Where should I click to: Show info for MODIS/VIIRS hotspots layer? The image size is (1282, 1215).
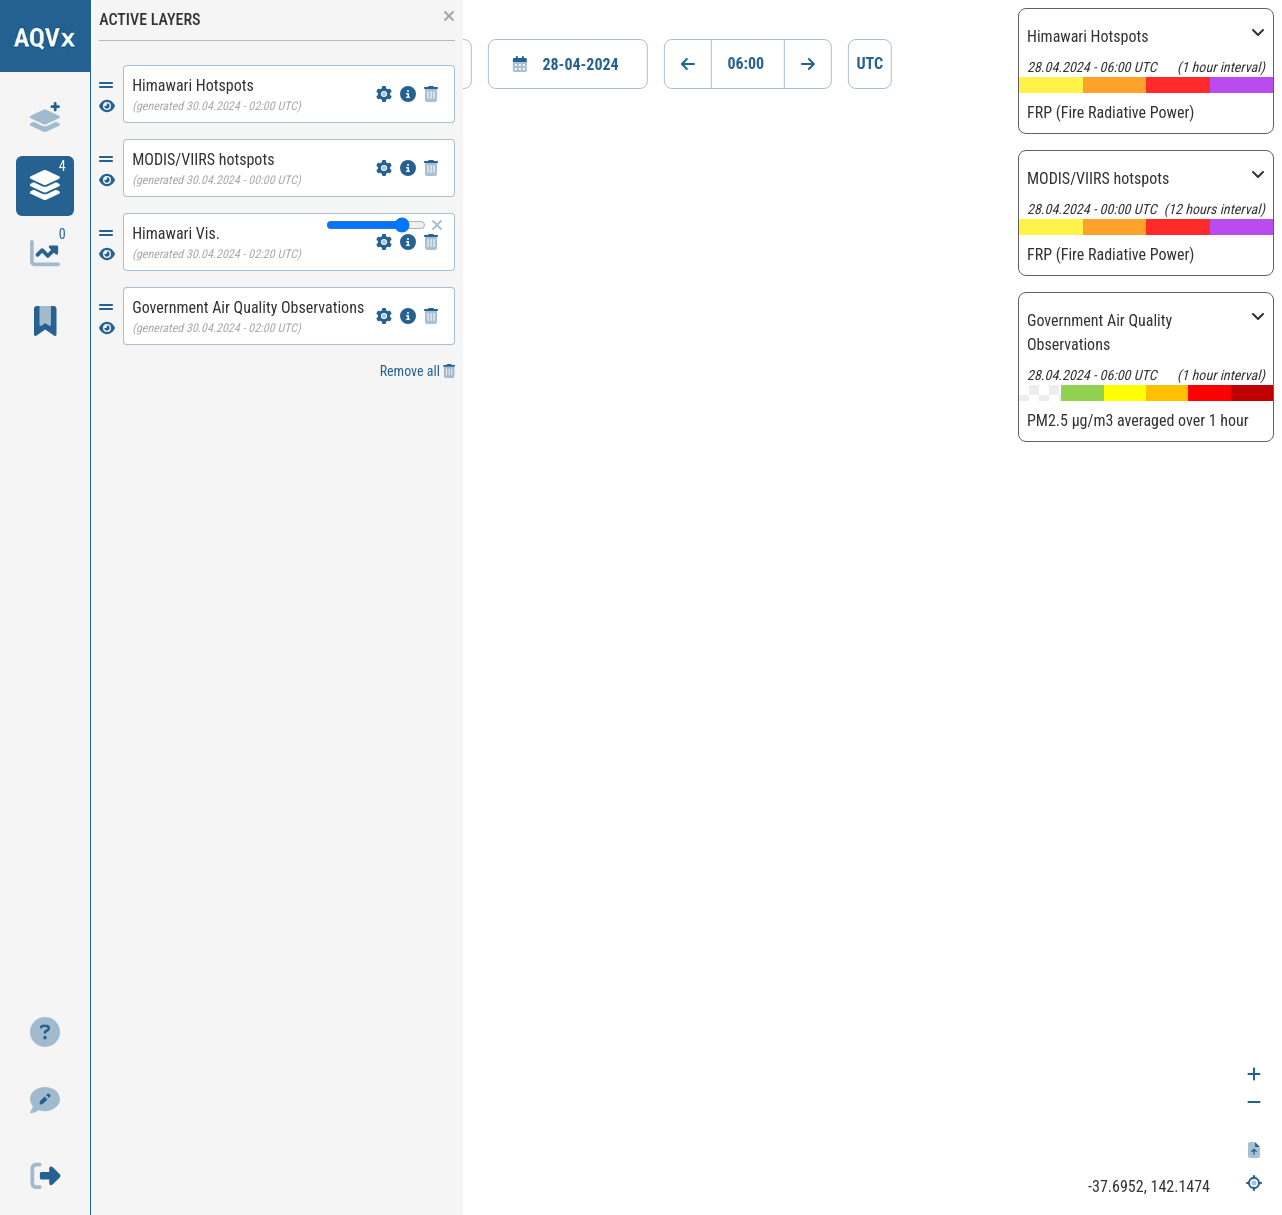(408, 168)
